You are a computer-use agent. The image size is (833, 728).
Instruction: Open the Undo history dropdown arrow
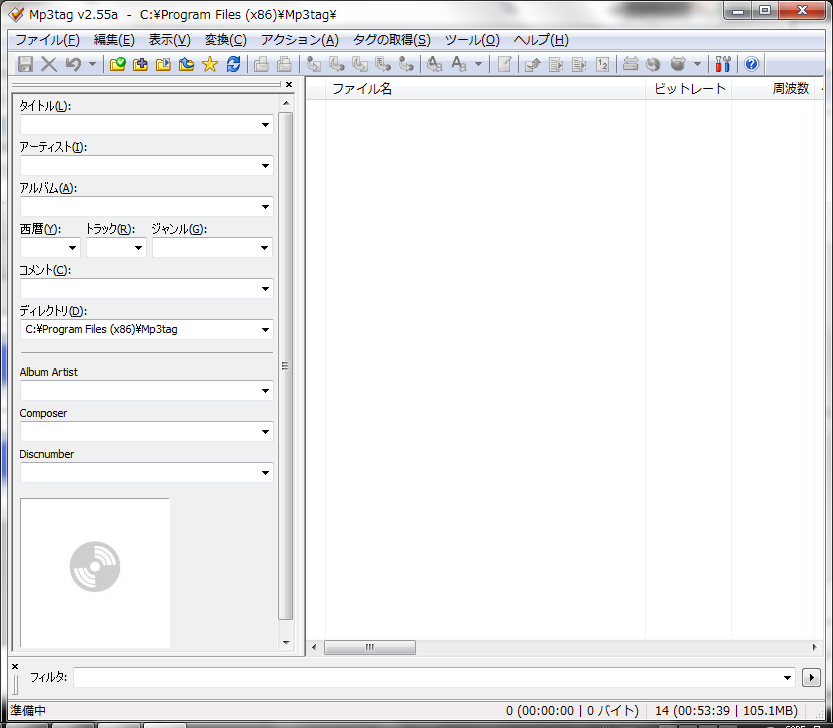coord(92,64)
